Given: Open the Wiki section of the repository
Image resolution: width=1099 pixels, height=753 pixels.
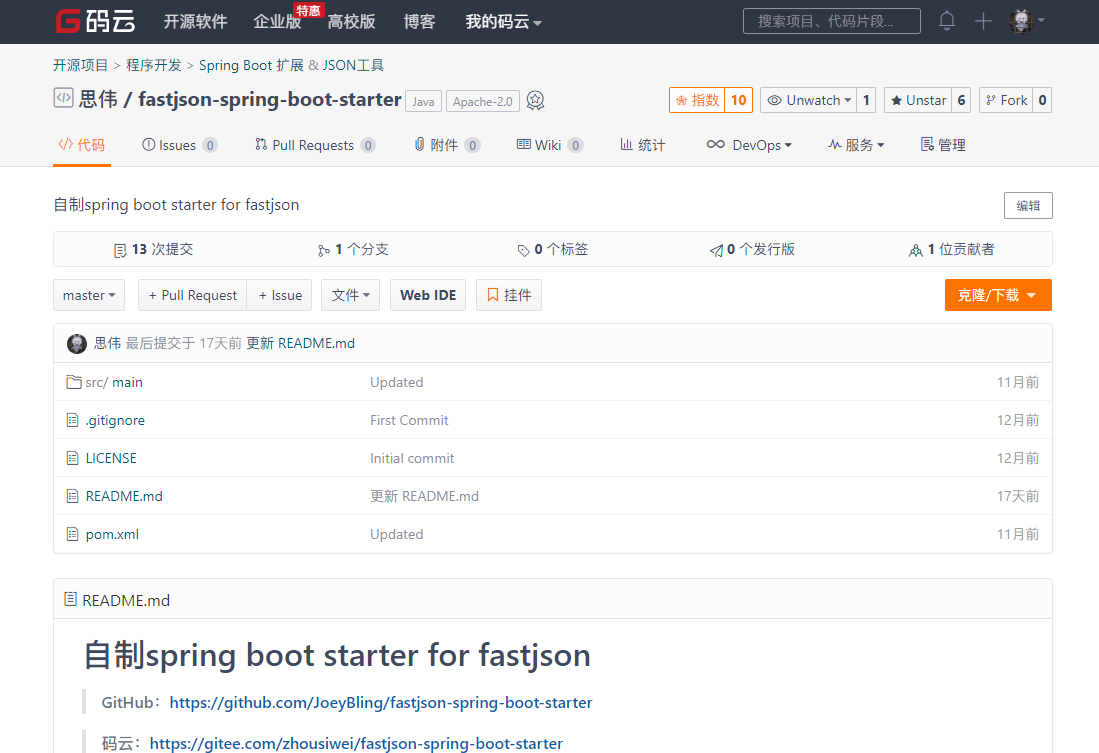Looking at the screenshot, I should pos(549,144).
